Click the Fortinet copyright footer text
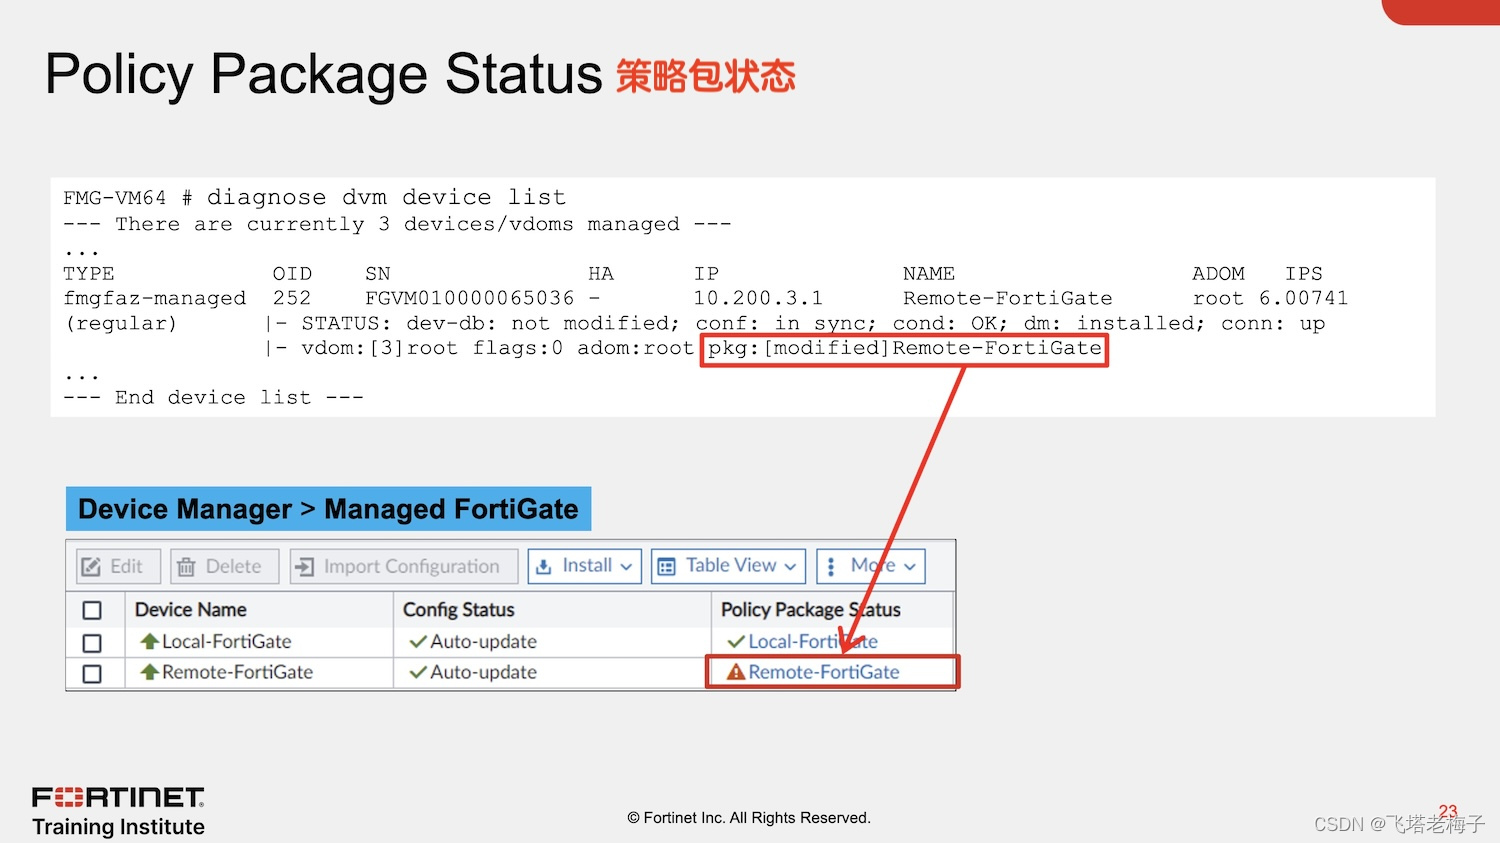 (749, 818)
